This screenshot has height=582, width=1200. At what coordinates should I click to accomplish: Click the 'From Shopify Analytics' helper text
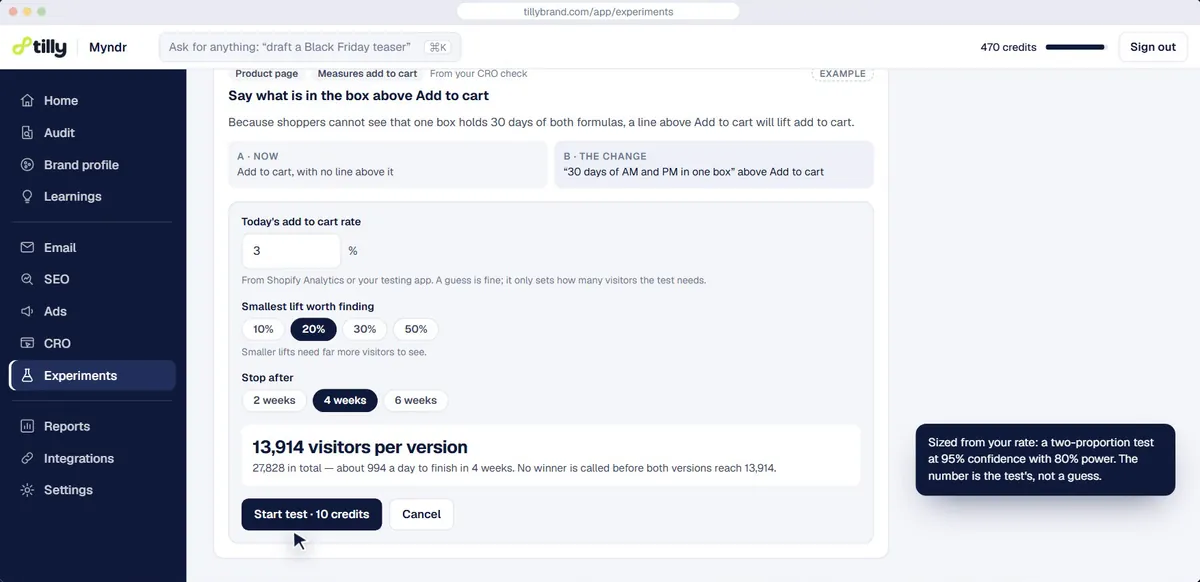coord(474,280)
